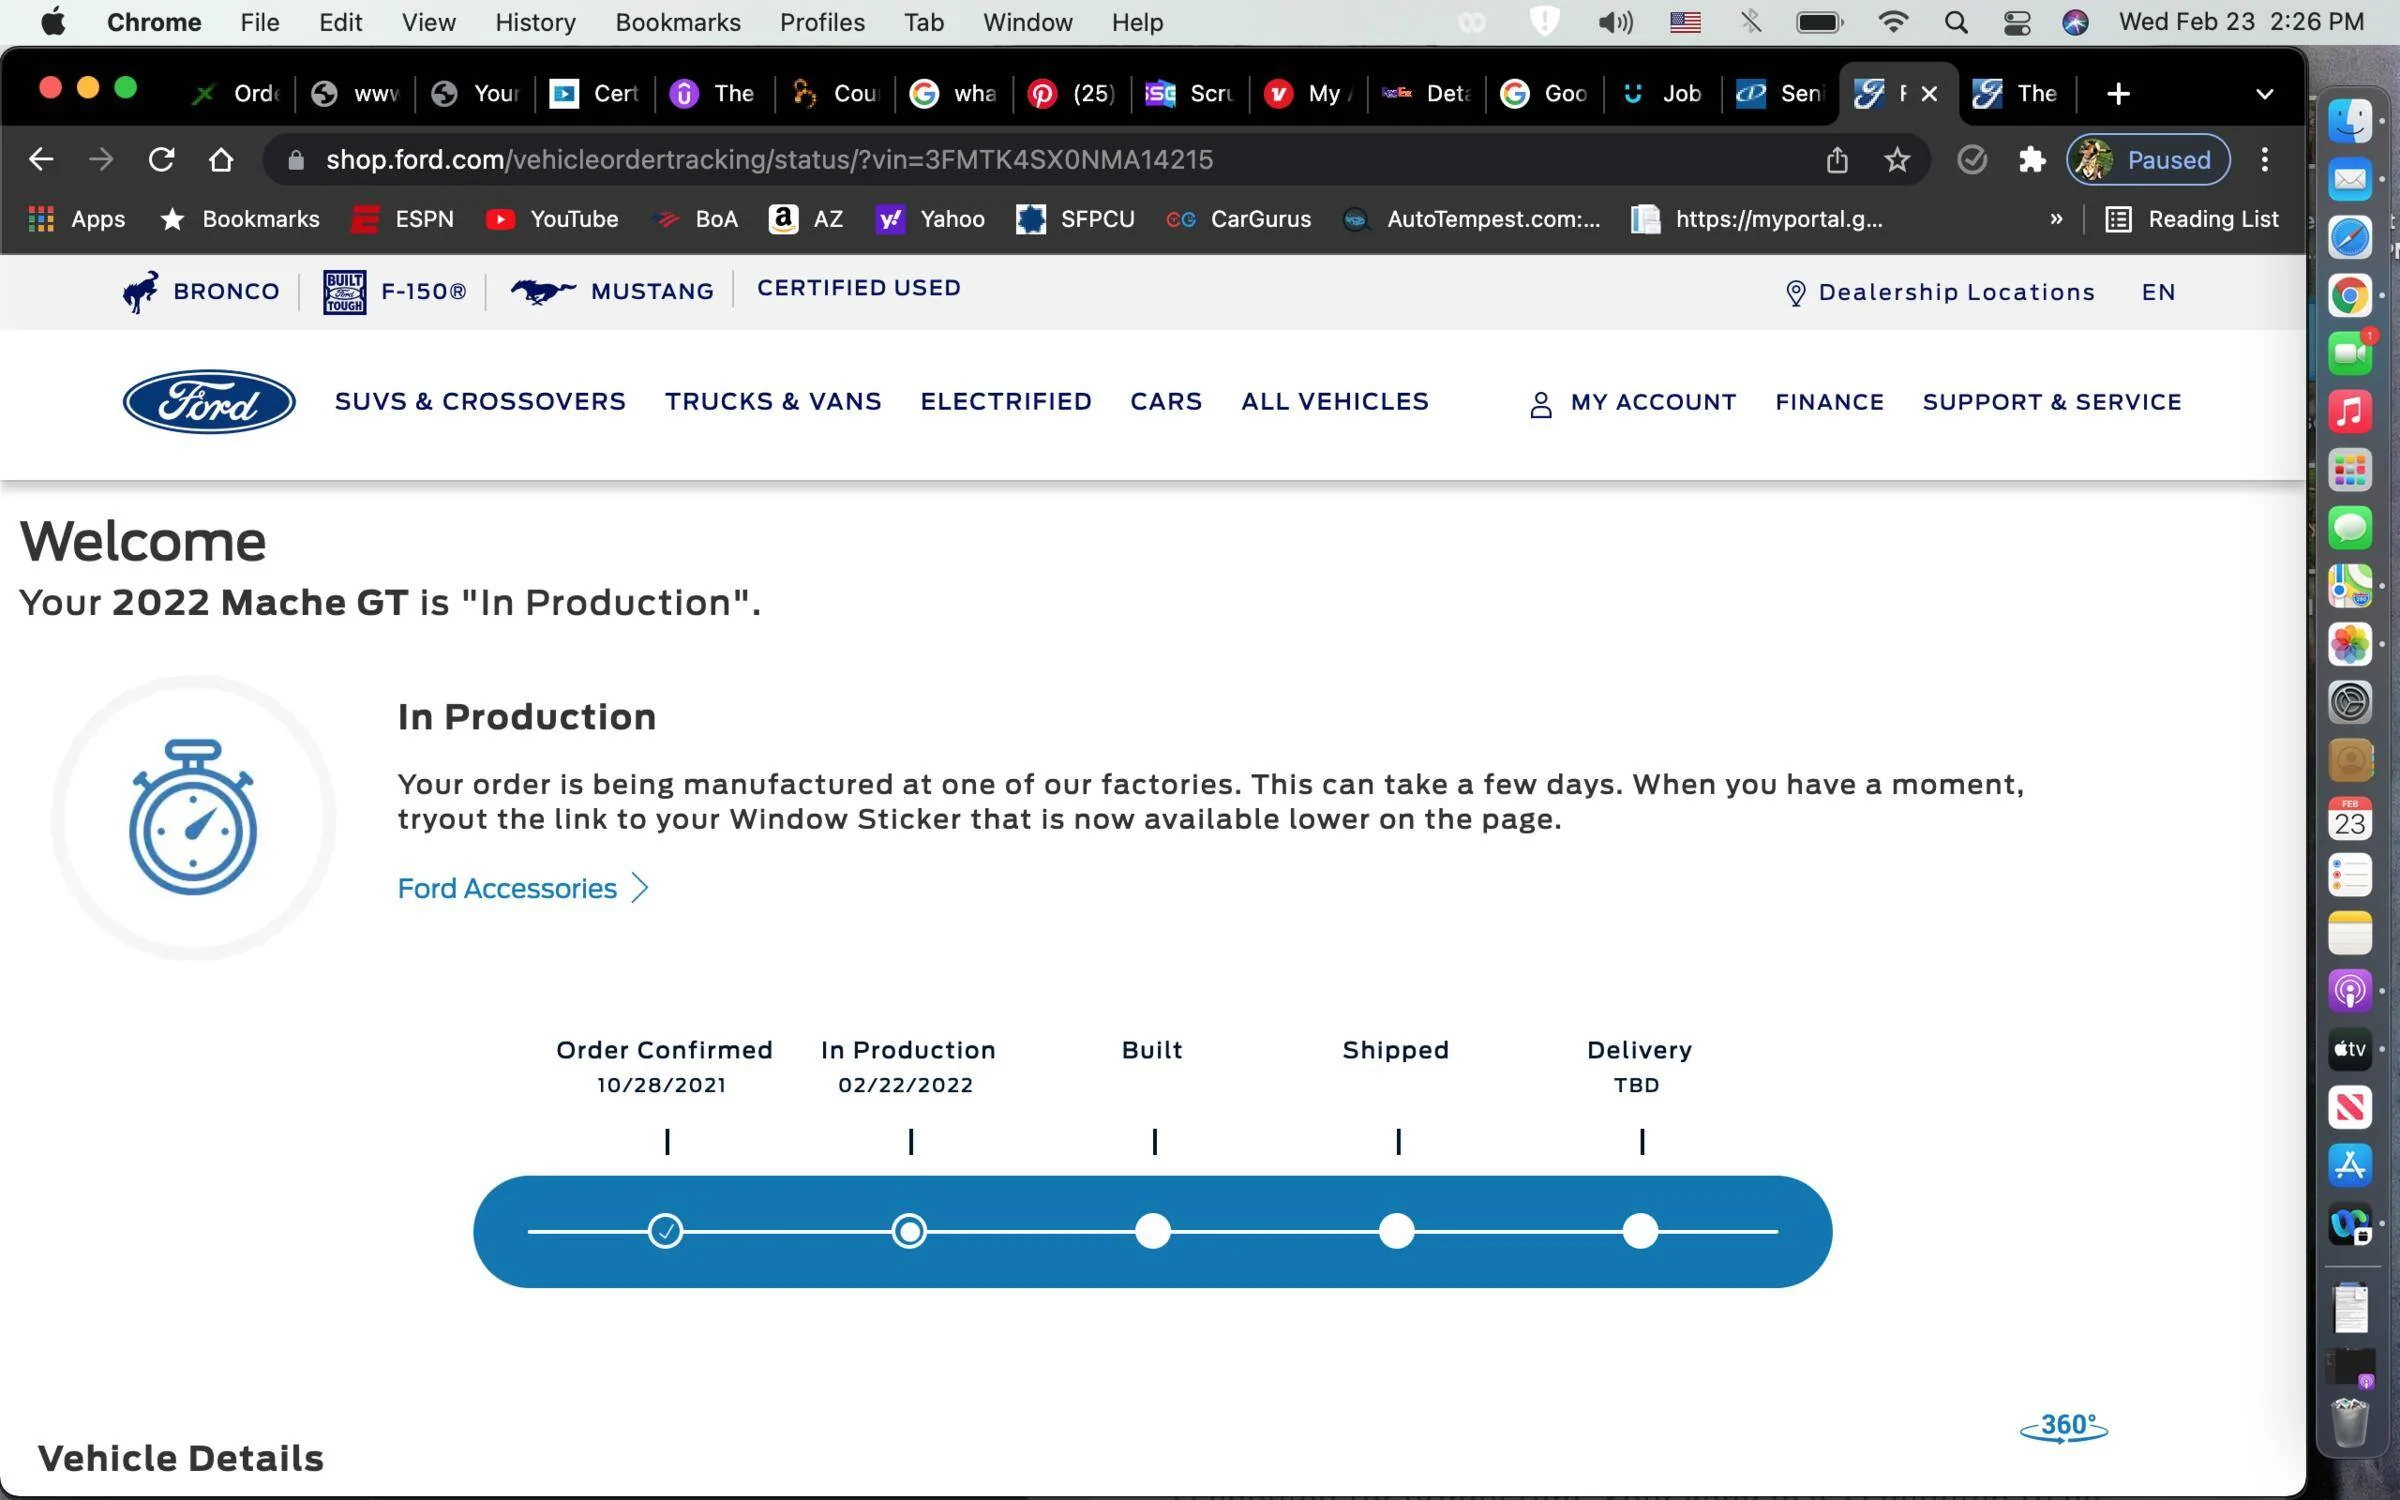Image resolution: width=2400 pixels, height=1500 pixels.
Task: Open Chrome three-dot menu
Action: (2265, 159)
